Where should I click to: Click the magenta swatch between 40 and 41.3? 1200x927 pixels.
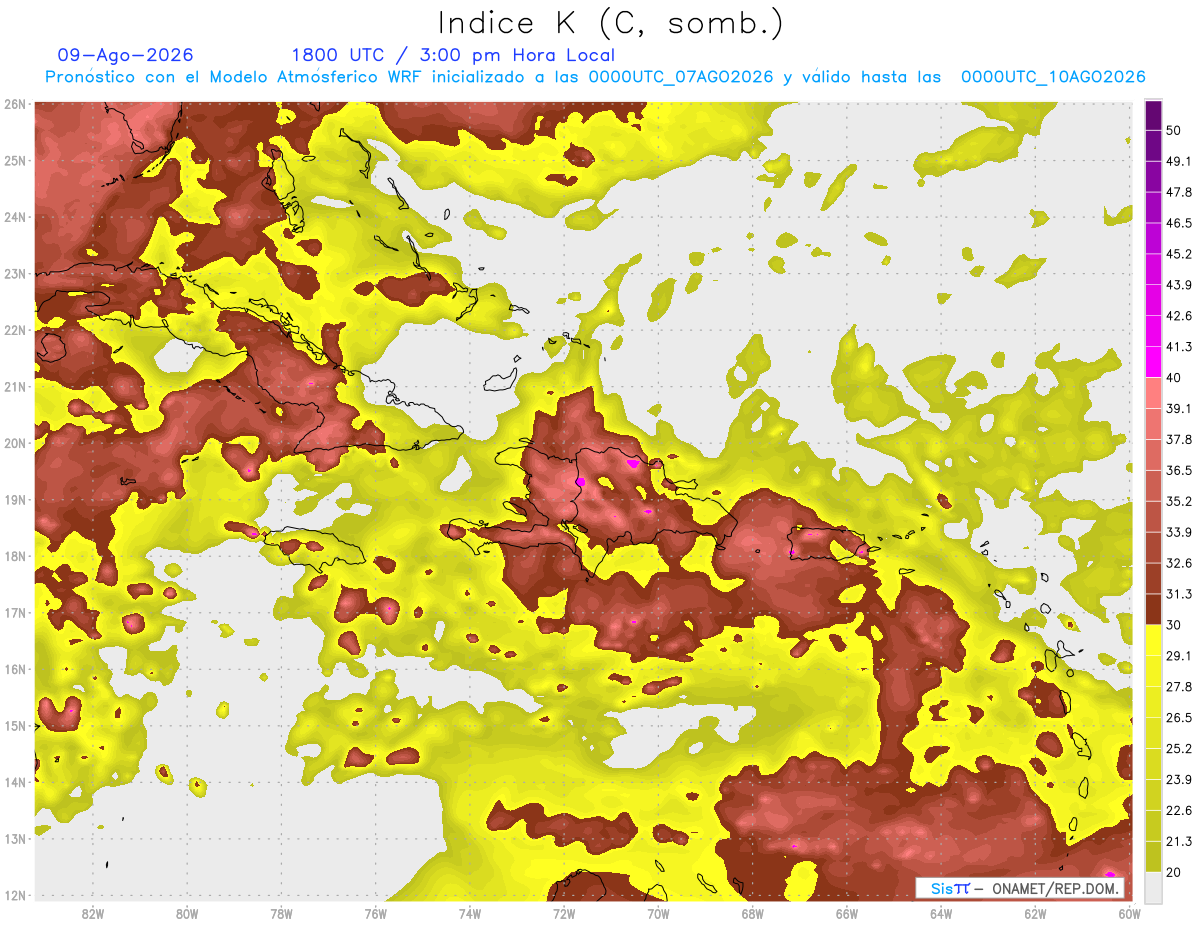[1152, 362]
